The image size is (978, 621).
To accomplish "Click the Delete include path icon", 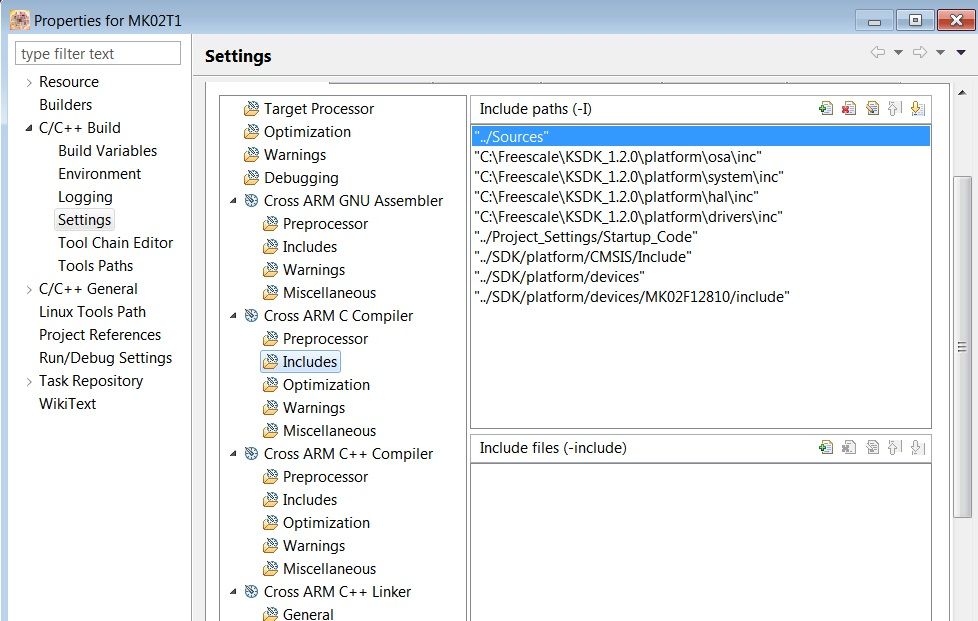I will (849, 109).
